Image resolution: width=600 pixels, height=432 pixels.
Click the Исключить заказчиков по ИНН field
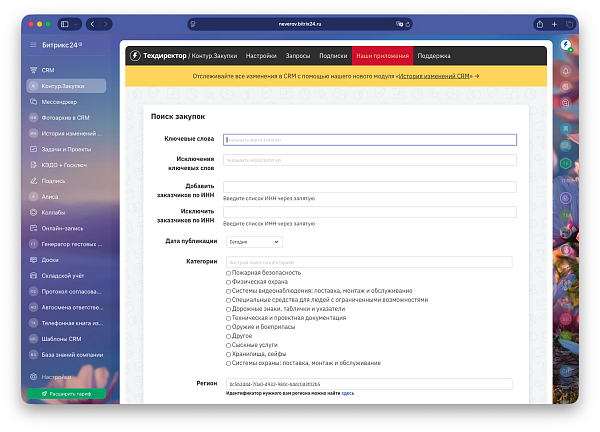[370, 212]
